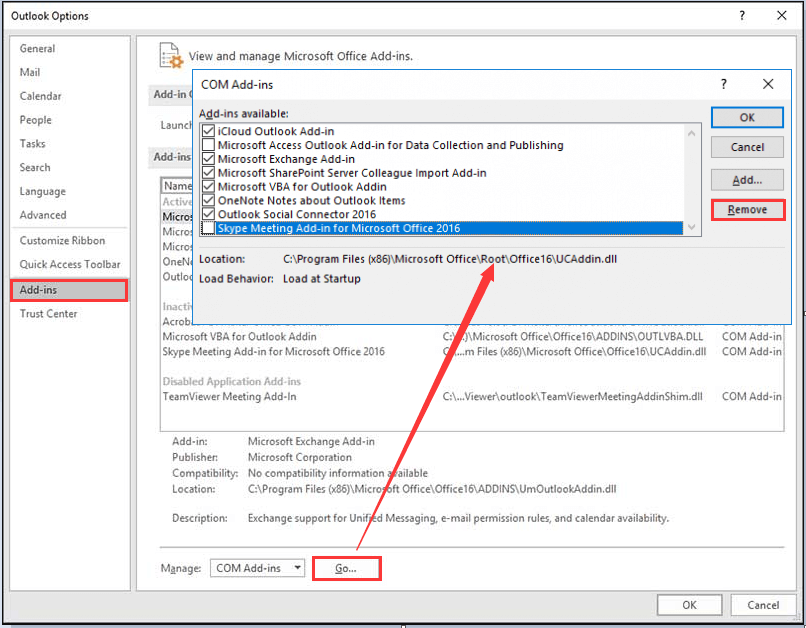Open the Advanced options category
Screen dimensions: 806x628
pos(43,215)
